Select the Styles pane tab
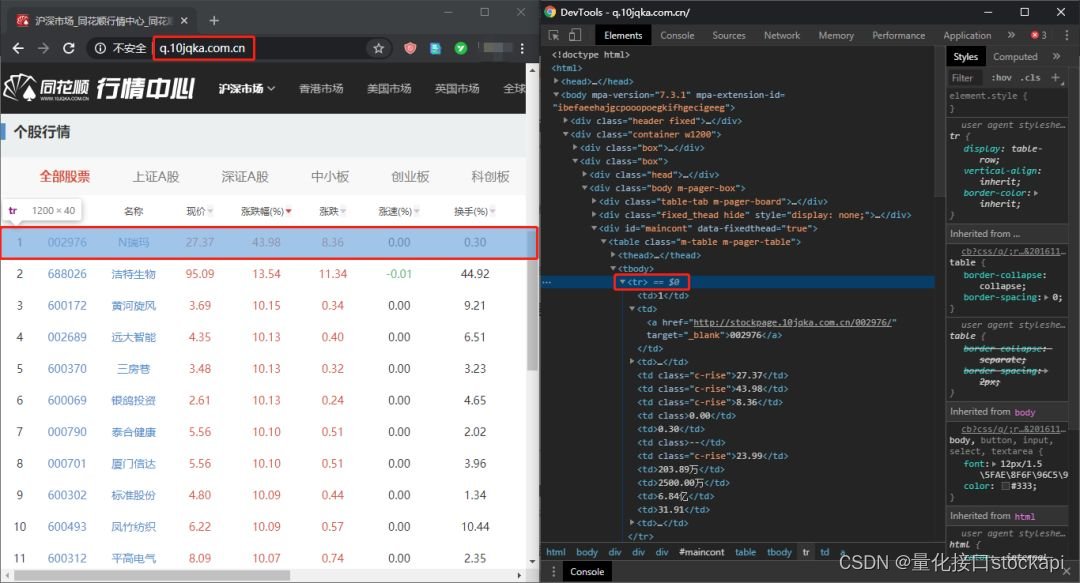This screenshot has height=583, width=1080. 965,57
